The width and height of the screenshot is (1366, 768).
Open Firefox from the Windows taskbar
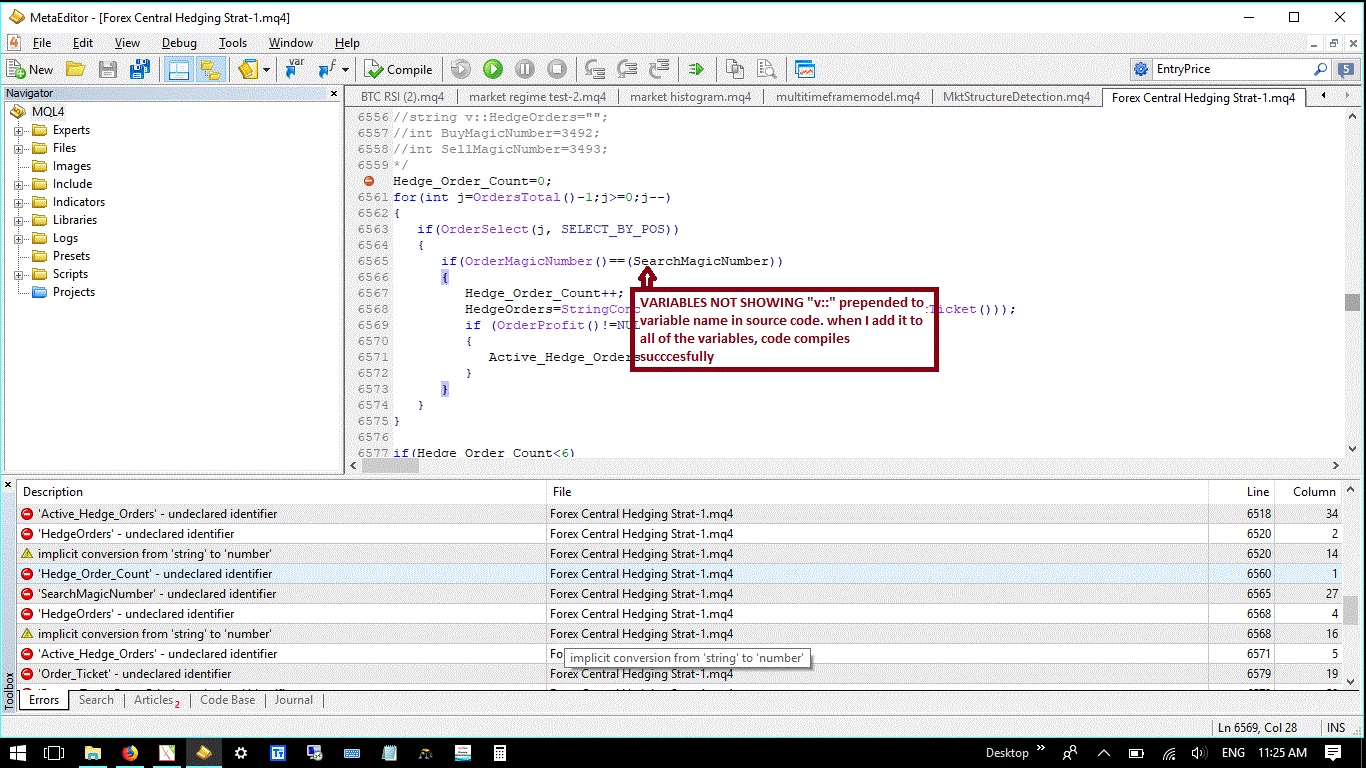[130, 752]
